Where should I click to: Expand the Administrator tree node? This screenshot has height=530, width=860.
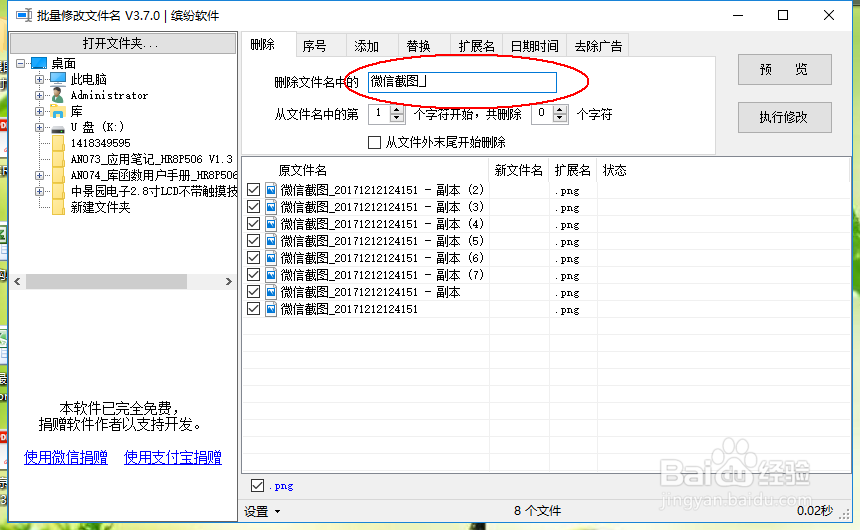[x=39, y=95]
